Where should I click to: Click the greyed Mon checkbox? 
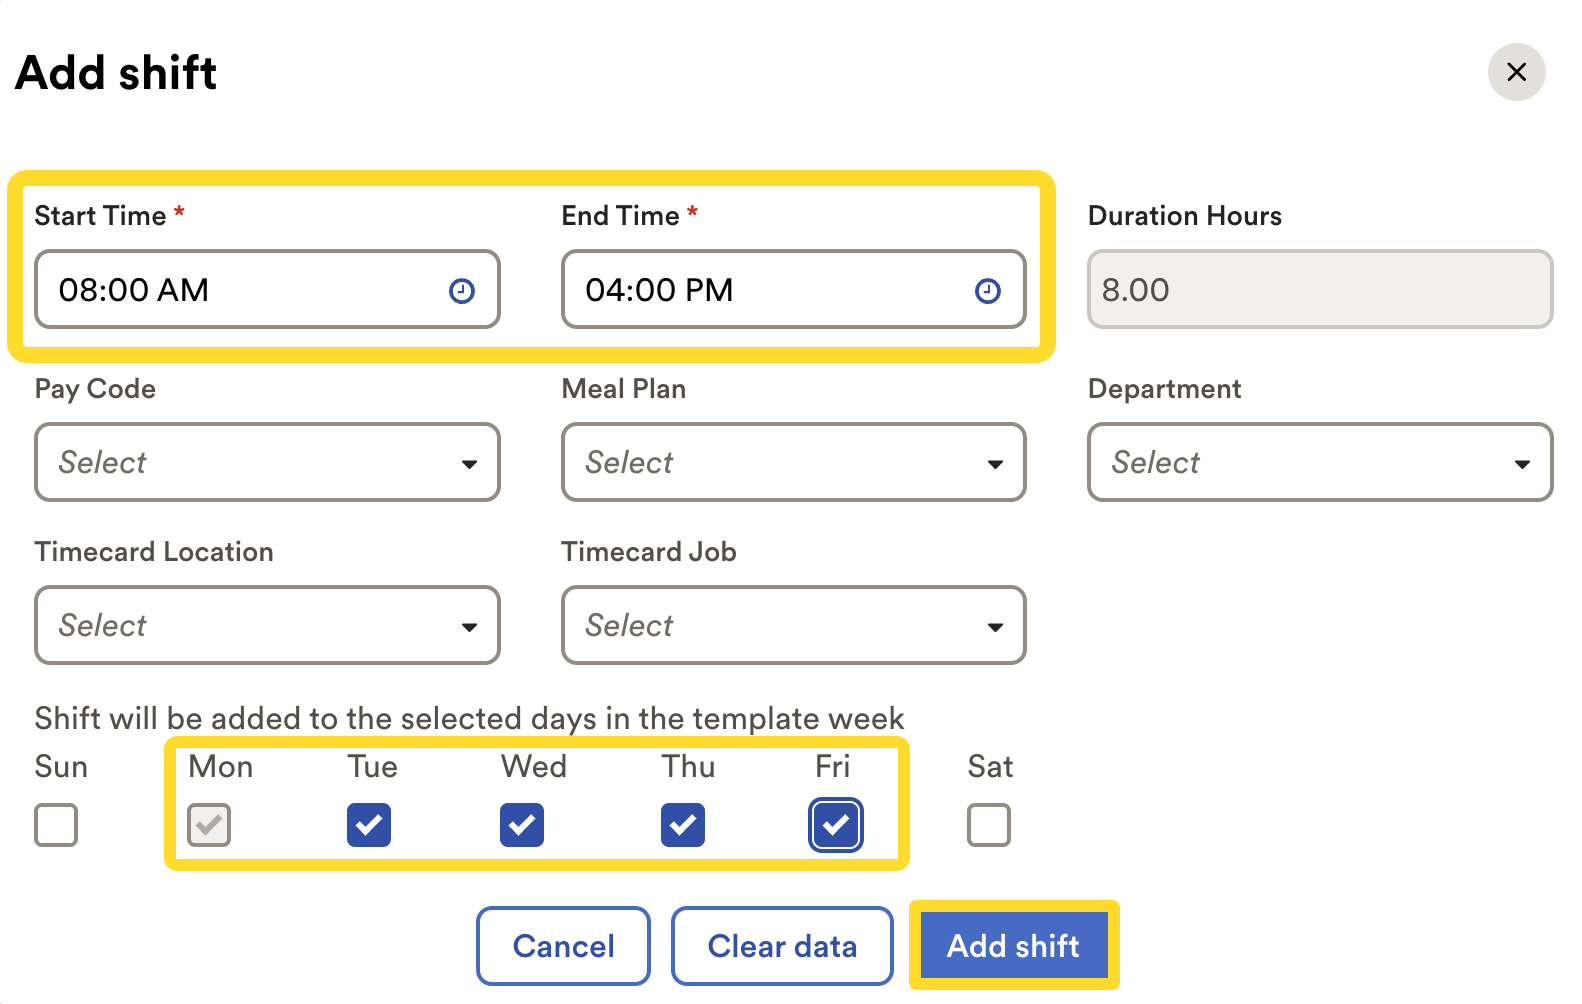point(209,825)
